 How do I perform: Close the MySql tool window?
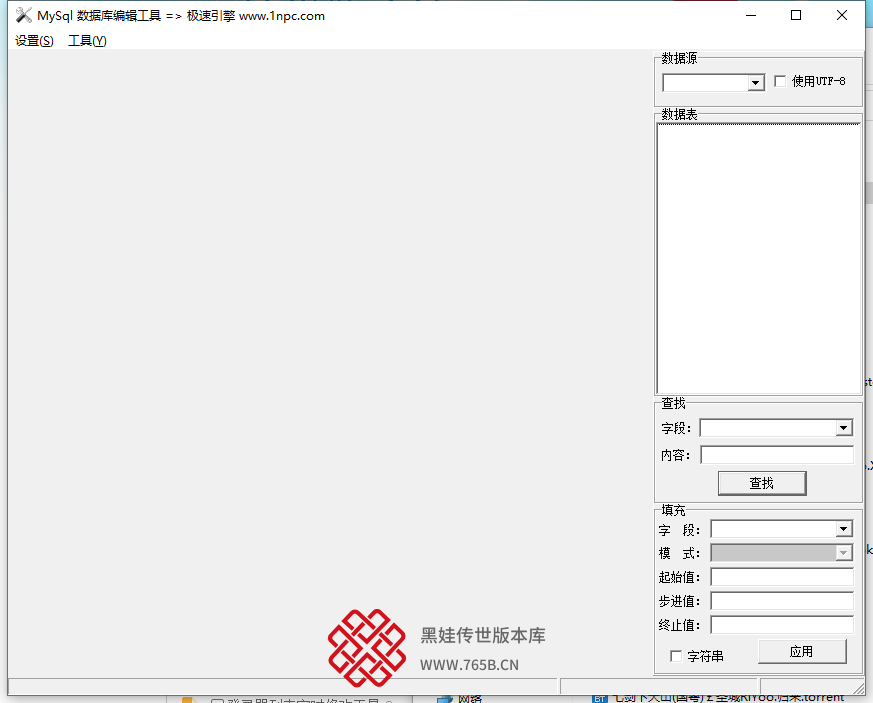842,16
